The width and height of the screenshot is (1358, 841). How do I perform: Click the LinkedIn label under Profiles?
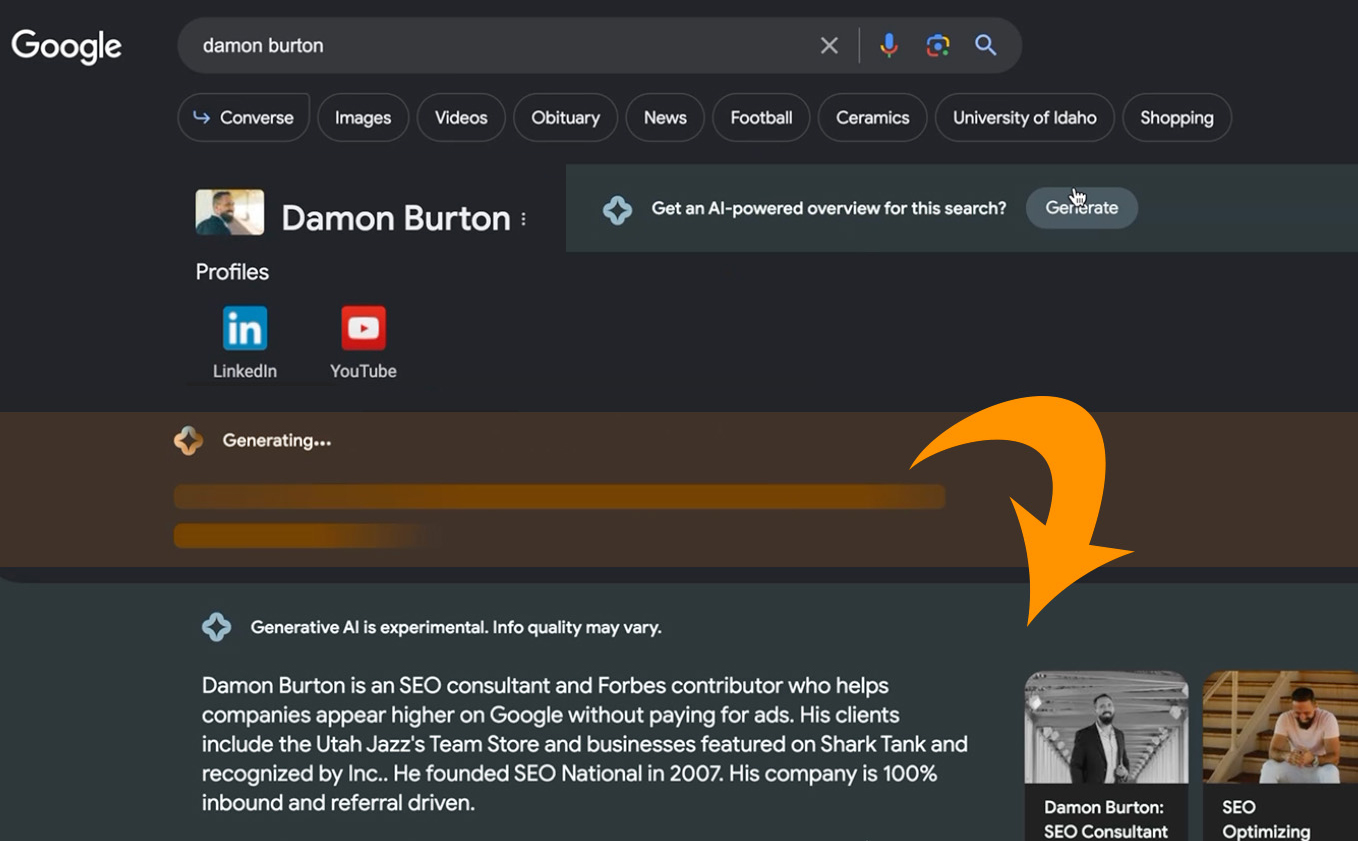click(245, 371)
